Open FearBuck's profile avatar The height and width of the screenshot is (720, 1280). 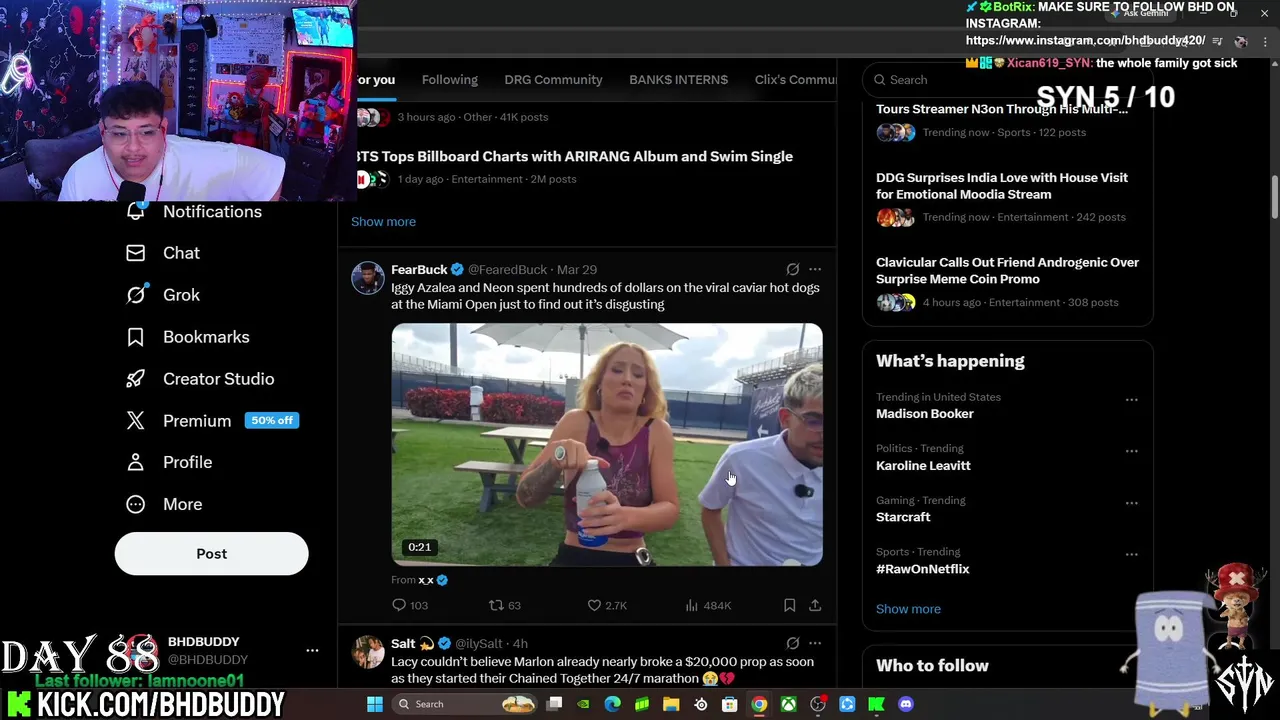coord(368,278)
